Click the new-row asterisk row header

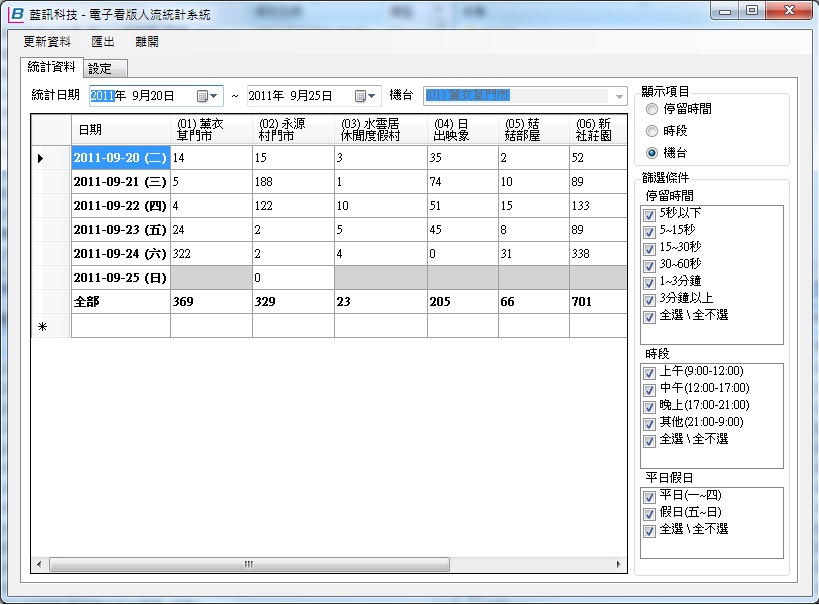(x=51, y=326)
